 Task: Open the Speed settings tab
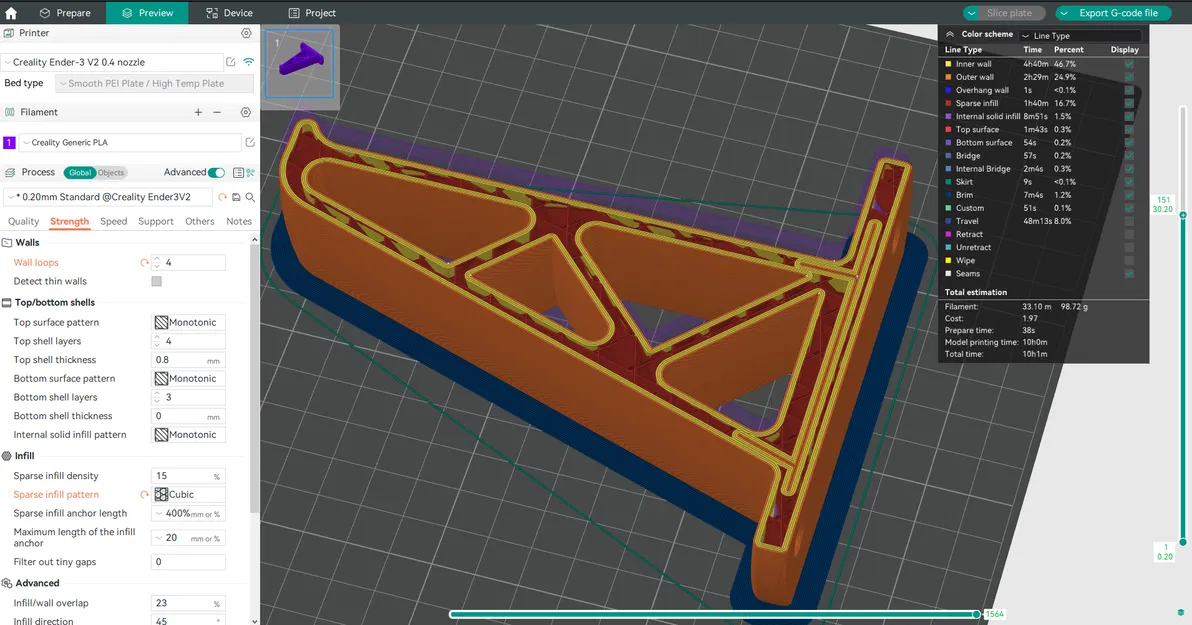click(113, 221)
